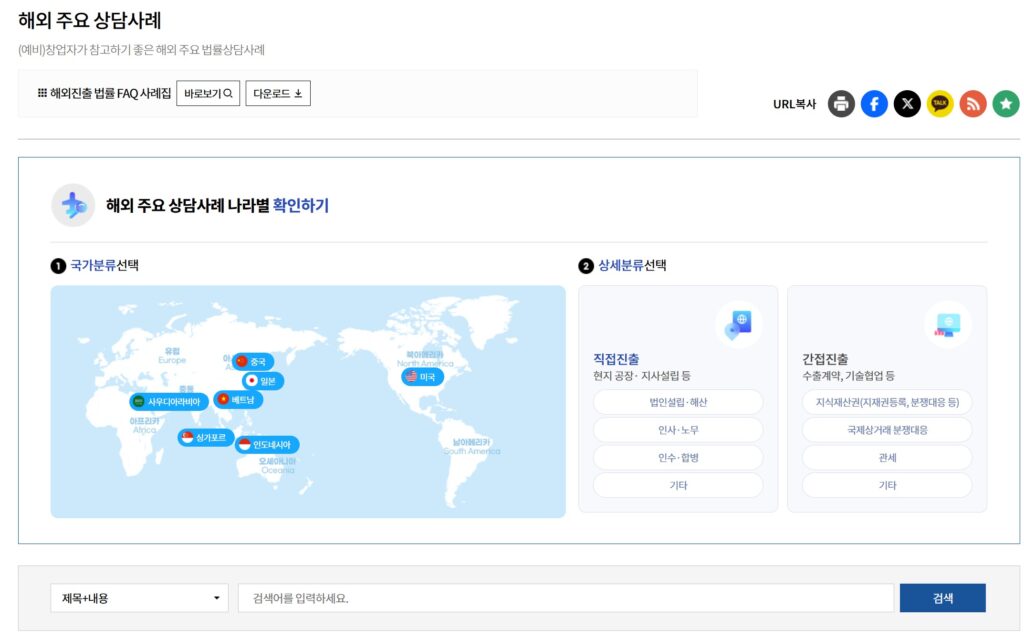Click the airplane icon beside country heading
The height and width of the screenshot is (639, 1024).
[73, 205]
